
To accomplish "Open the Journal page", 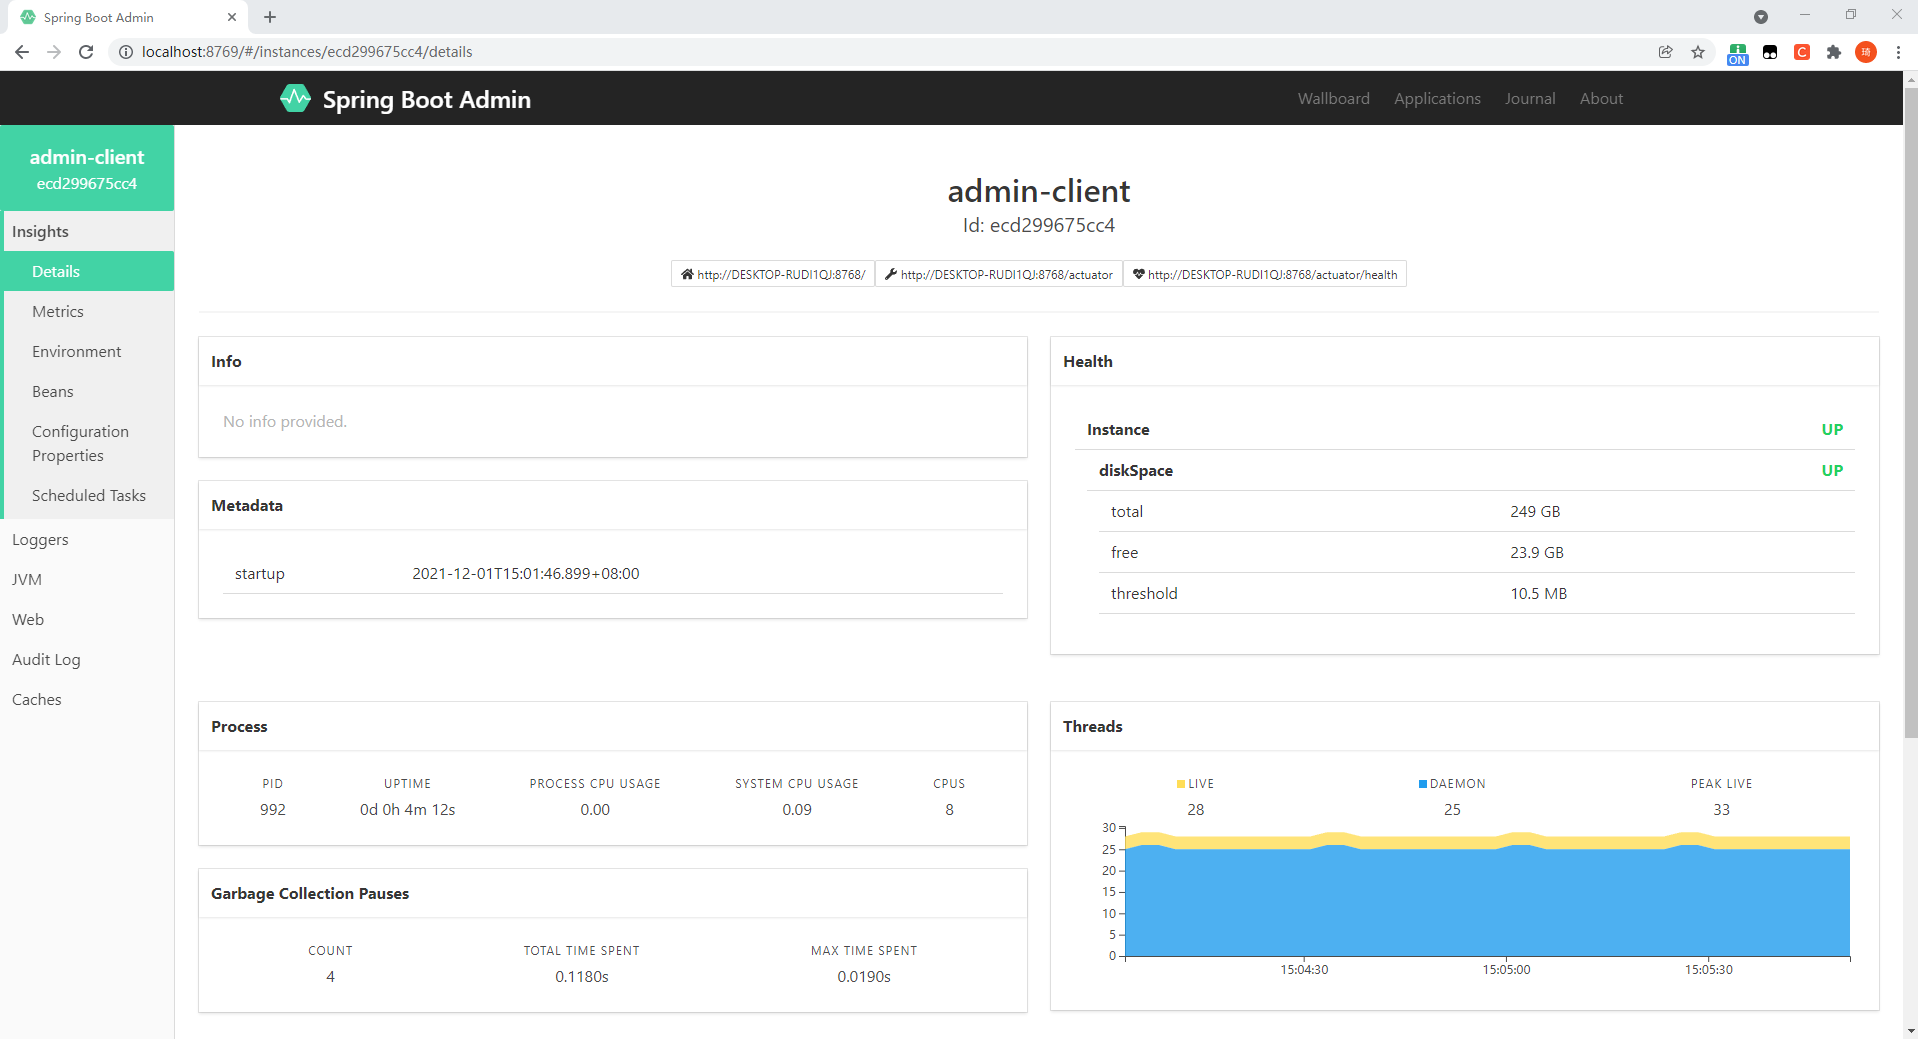I will click(x=1530, y=98).
